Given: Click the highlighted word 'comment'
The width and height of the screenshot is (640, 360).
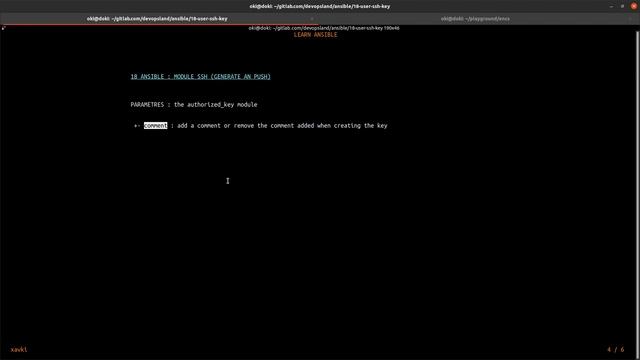Looking at the screenshot, I should [x=156, y=126].
